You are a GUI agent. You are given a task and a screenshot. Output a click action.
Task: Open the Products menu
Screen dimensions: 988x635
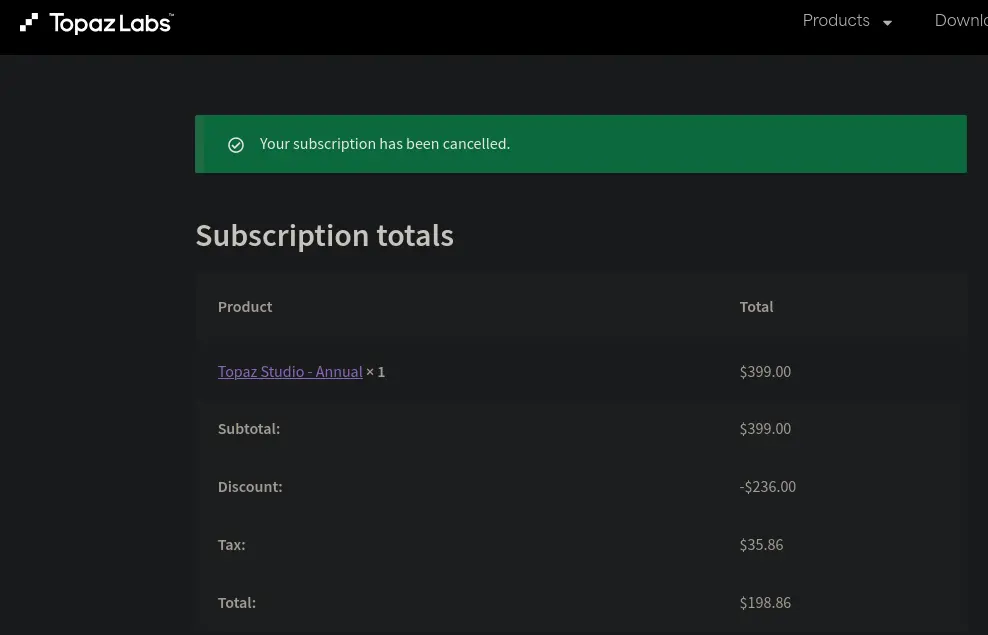click(x=836, y=21)
